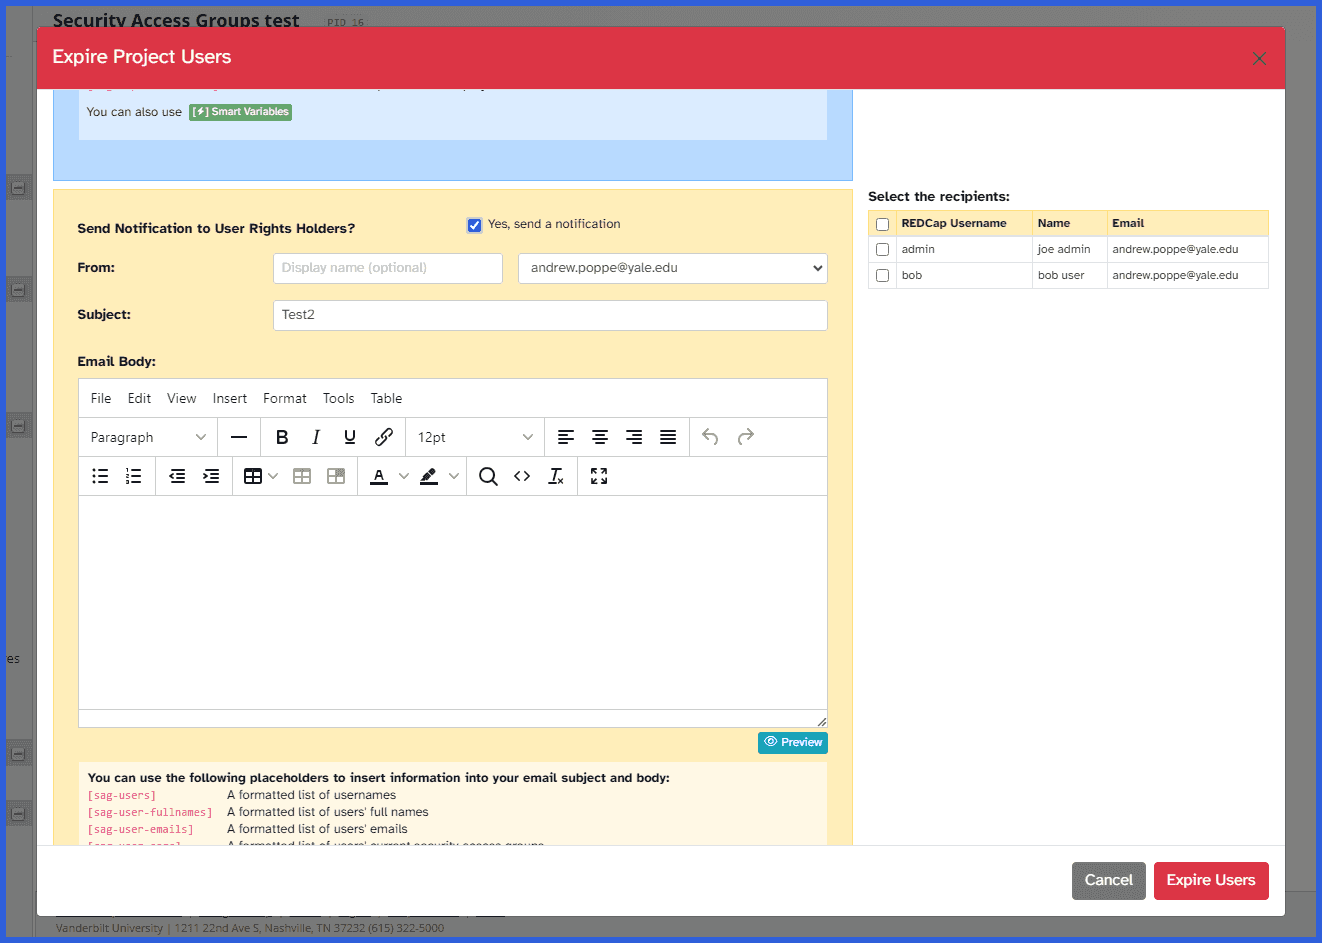Toggle italic formatting
1322x943 pixels.
pos(316,437)
